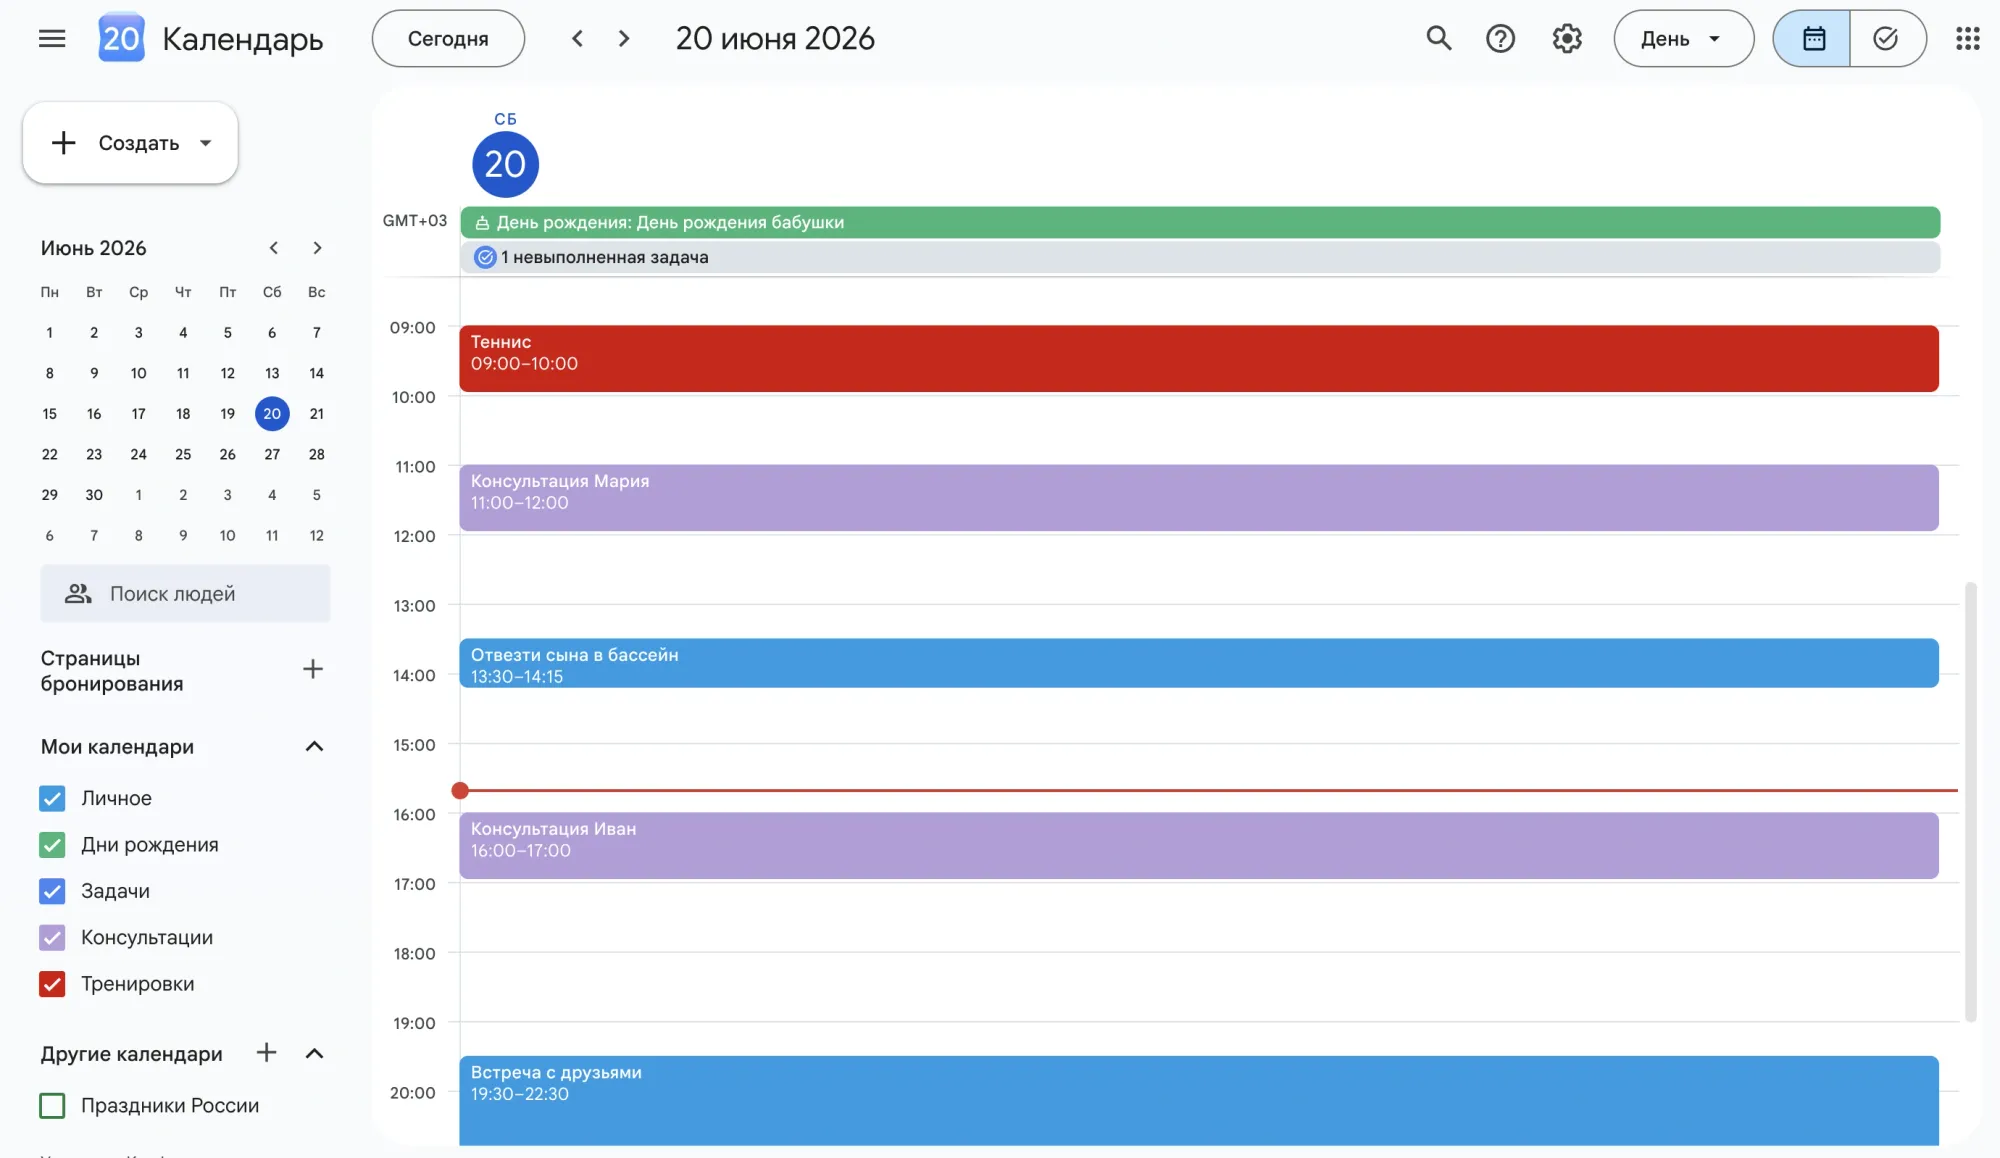Click the 13:00 time label
Image resolution: width=2000 pixels, height=1158 pixels.
click(414, 606)
